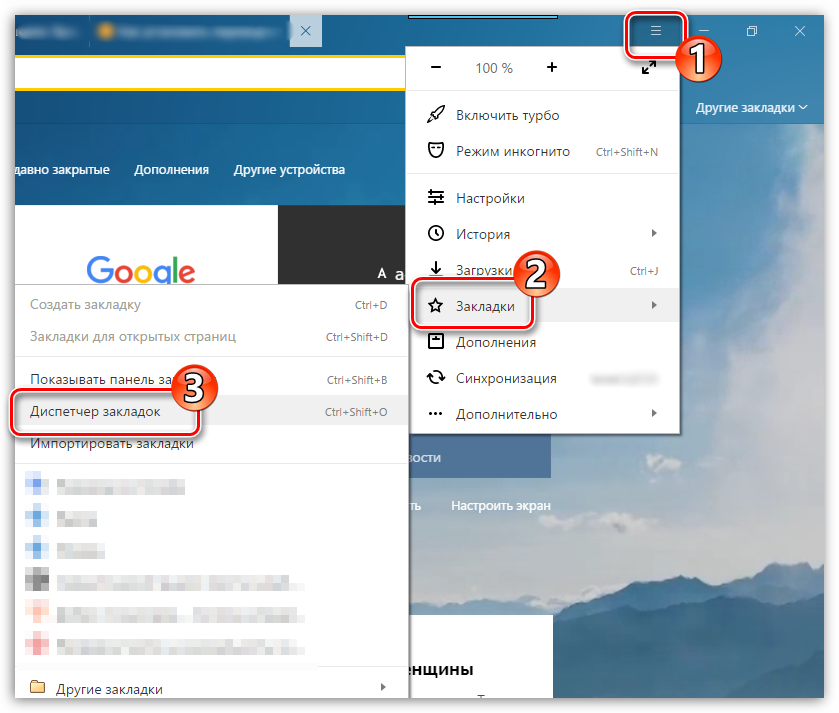Close the current browser tab
The image size is (839, 713).
click(306, 31)
